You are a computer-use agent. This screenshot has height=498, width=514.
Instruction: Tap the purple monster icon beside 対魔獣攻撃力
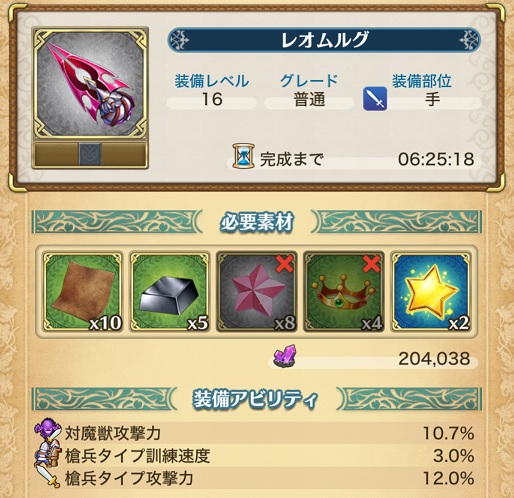pyautogui.click(x=48, y=429)
